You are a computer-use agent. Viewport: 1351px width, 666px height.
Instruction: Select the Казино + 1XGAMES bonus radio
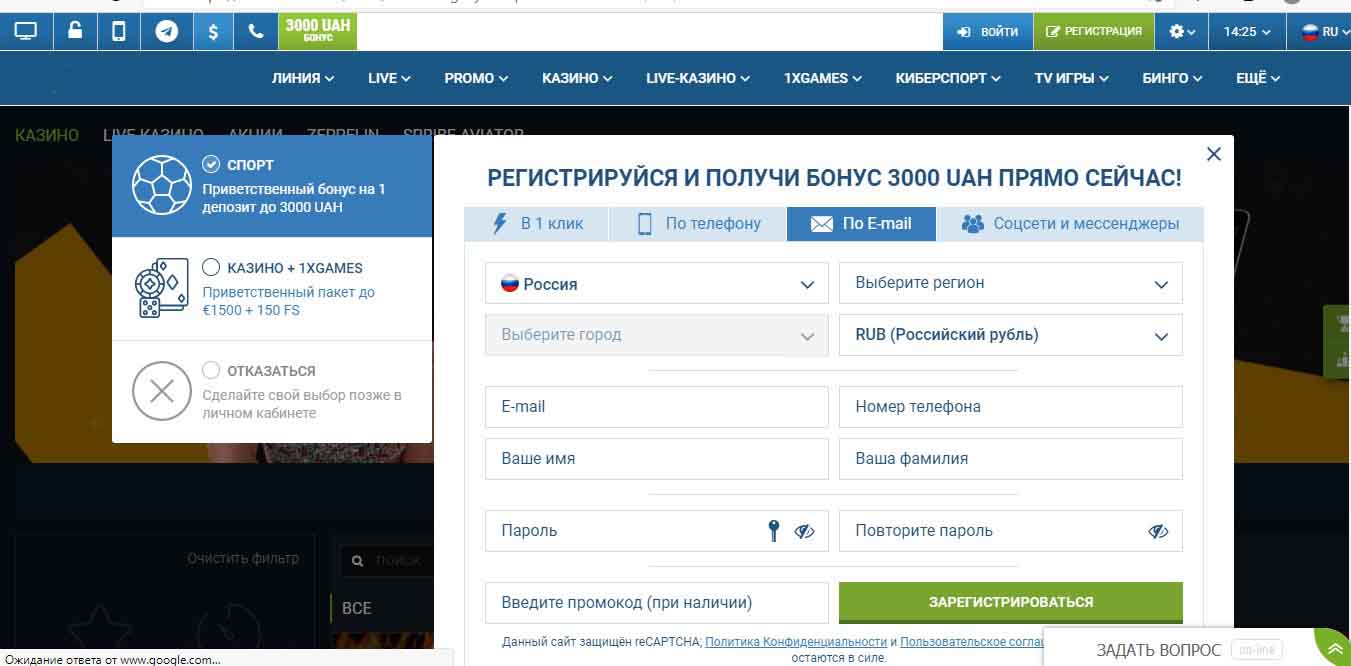click(x=211, y=267)
